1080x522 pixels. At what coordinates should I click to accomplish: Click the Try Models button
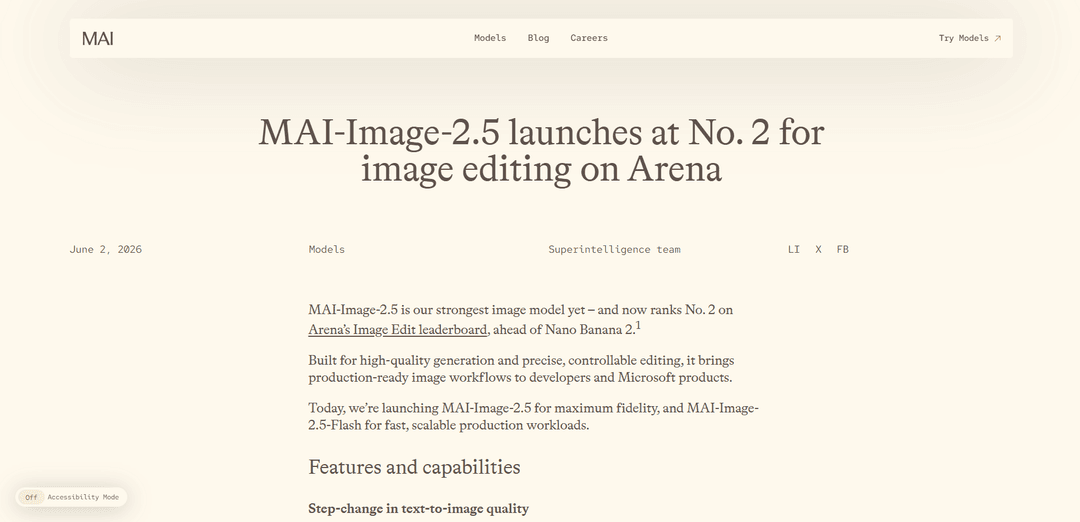[x=970, y=38]
